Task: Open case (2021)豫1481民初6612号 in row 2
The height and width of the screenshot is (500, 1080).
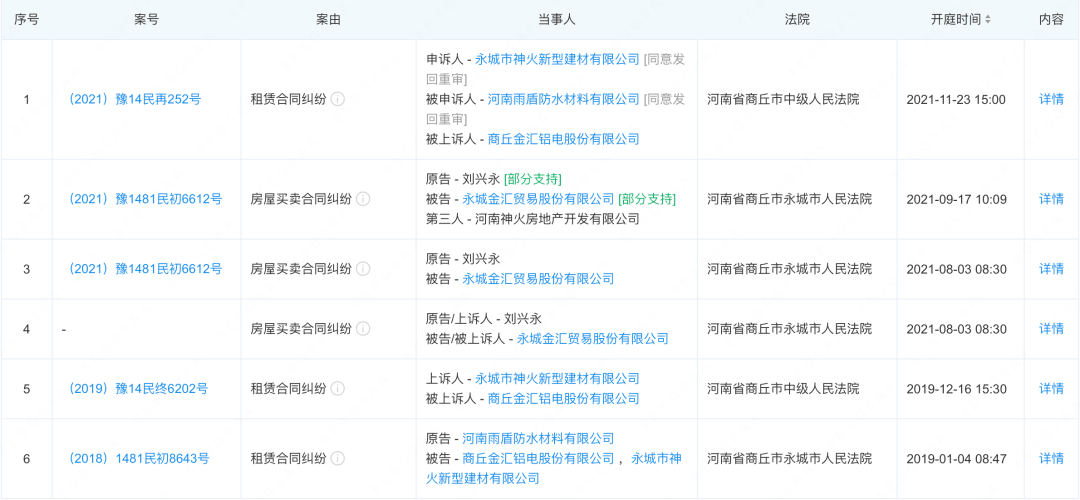Action: pos(145,200)
